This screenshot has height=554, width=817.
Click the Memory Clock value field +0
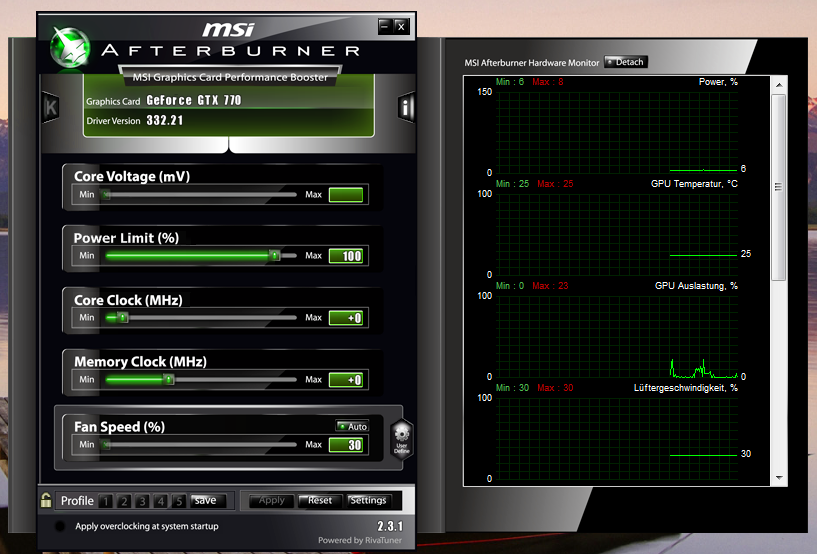[346, 380]
